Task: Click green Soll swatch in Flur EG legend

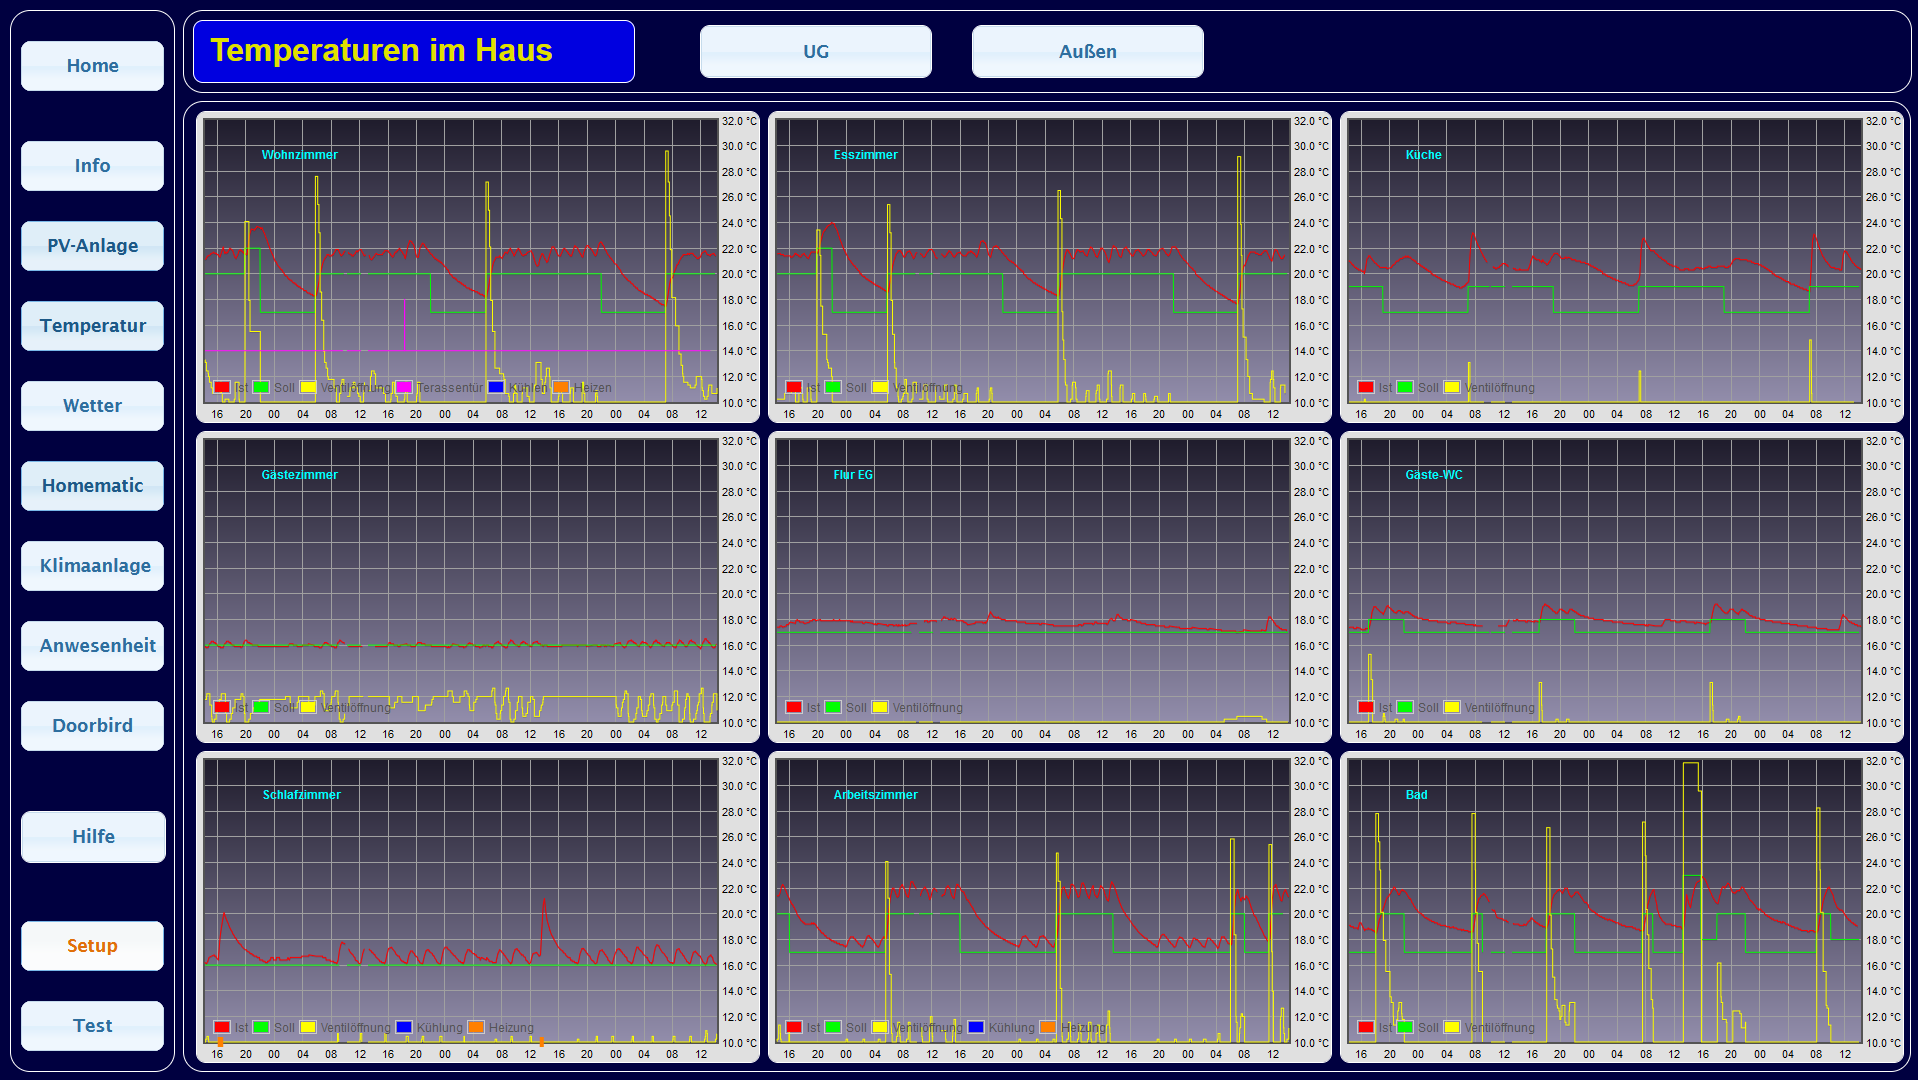Action: click(833, 707)
